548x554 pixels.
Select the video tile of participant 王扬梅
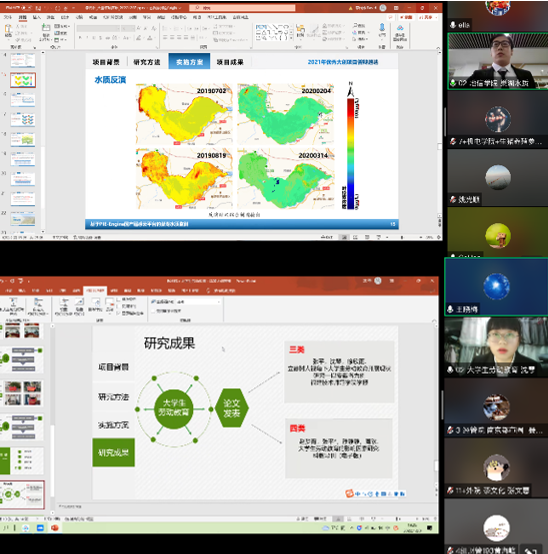(x=496, y=287)
